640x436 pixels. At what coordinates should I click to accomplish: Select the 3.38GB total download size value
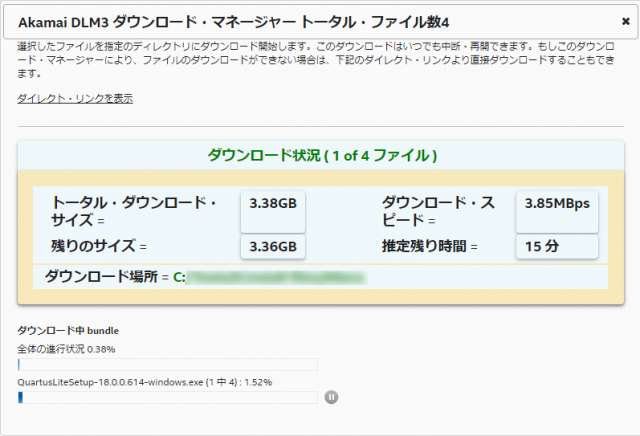pos(273,211)
